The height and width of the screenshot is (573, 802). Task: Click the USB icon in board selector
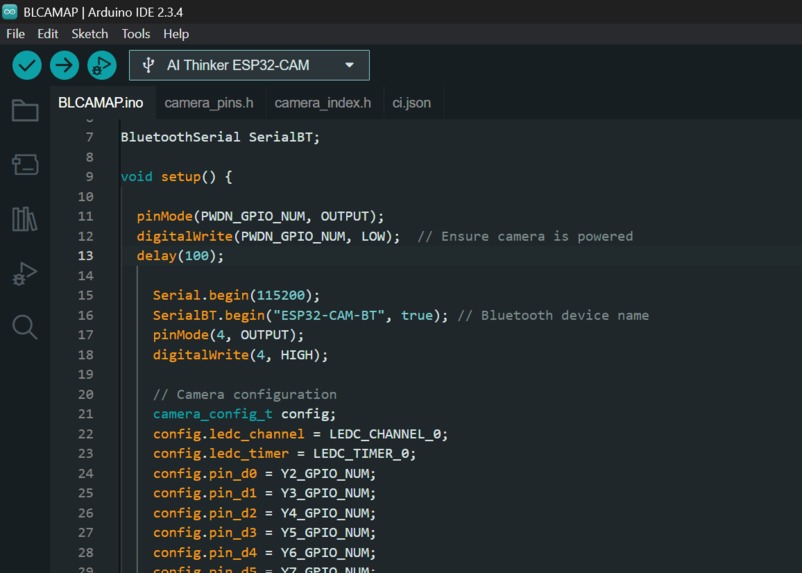coord(148,65)
